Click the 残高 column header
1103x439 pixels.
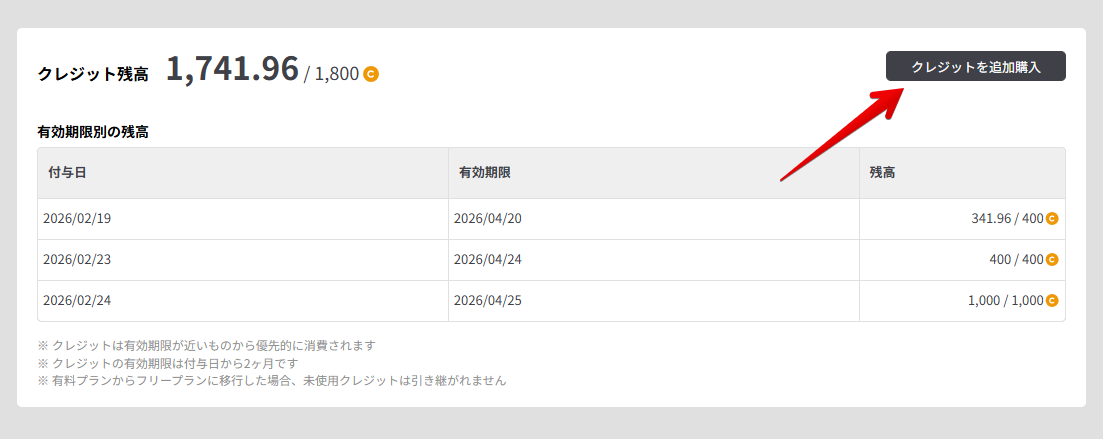882,173
